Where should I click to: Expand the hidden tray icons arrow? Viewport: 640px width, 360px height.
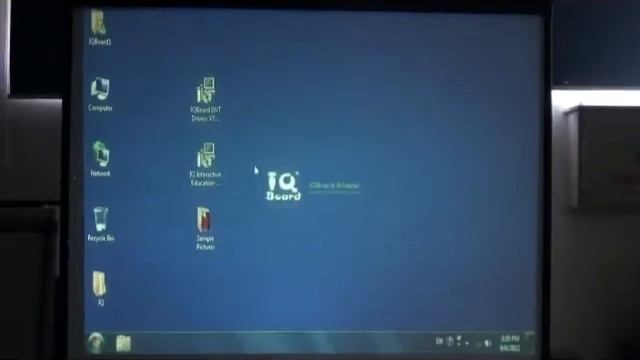coord(467,343)
